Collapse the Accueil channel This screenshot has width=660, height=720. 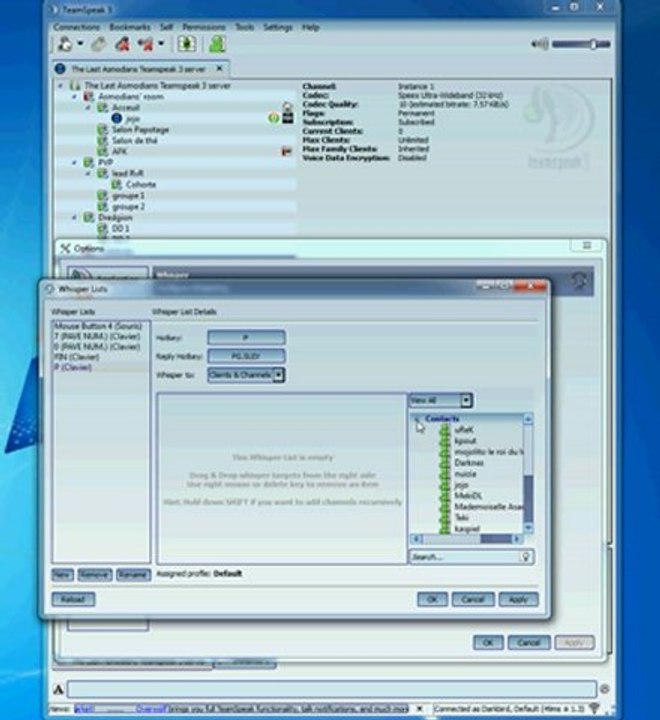pyautogui.click(x=88, y=107)
